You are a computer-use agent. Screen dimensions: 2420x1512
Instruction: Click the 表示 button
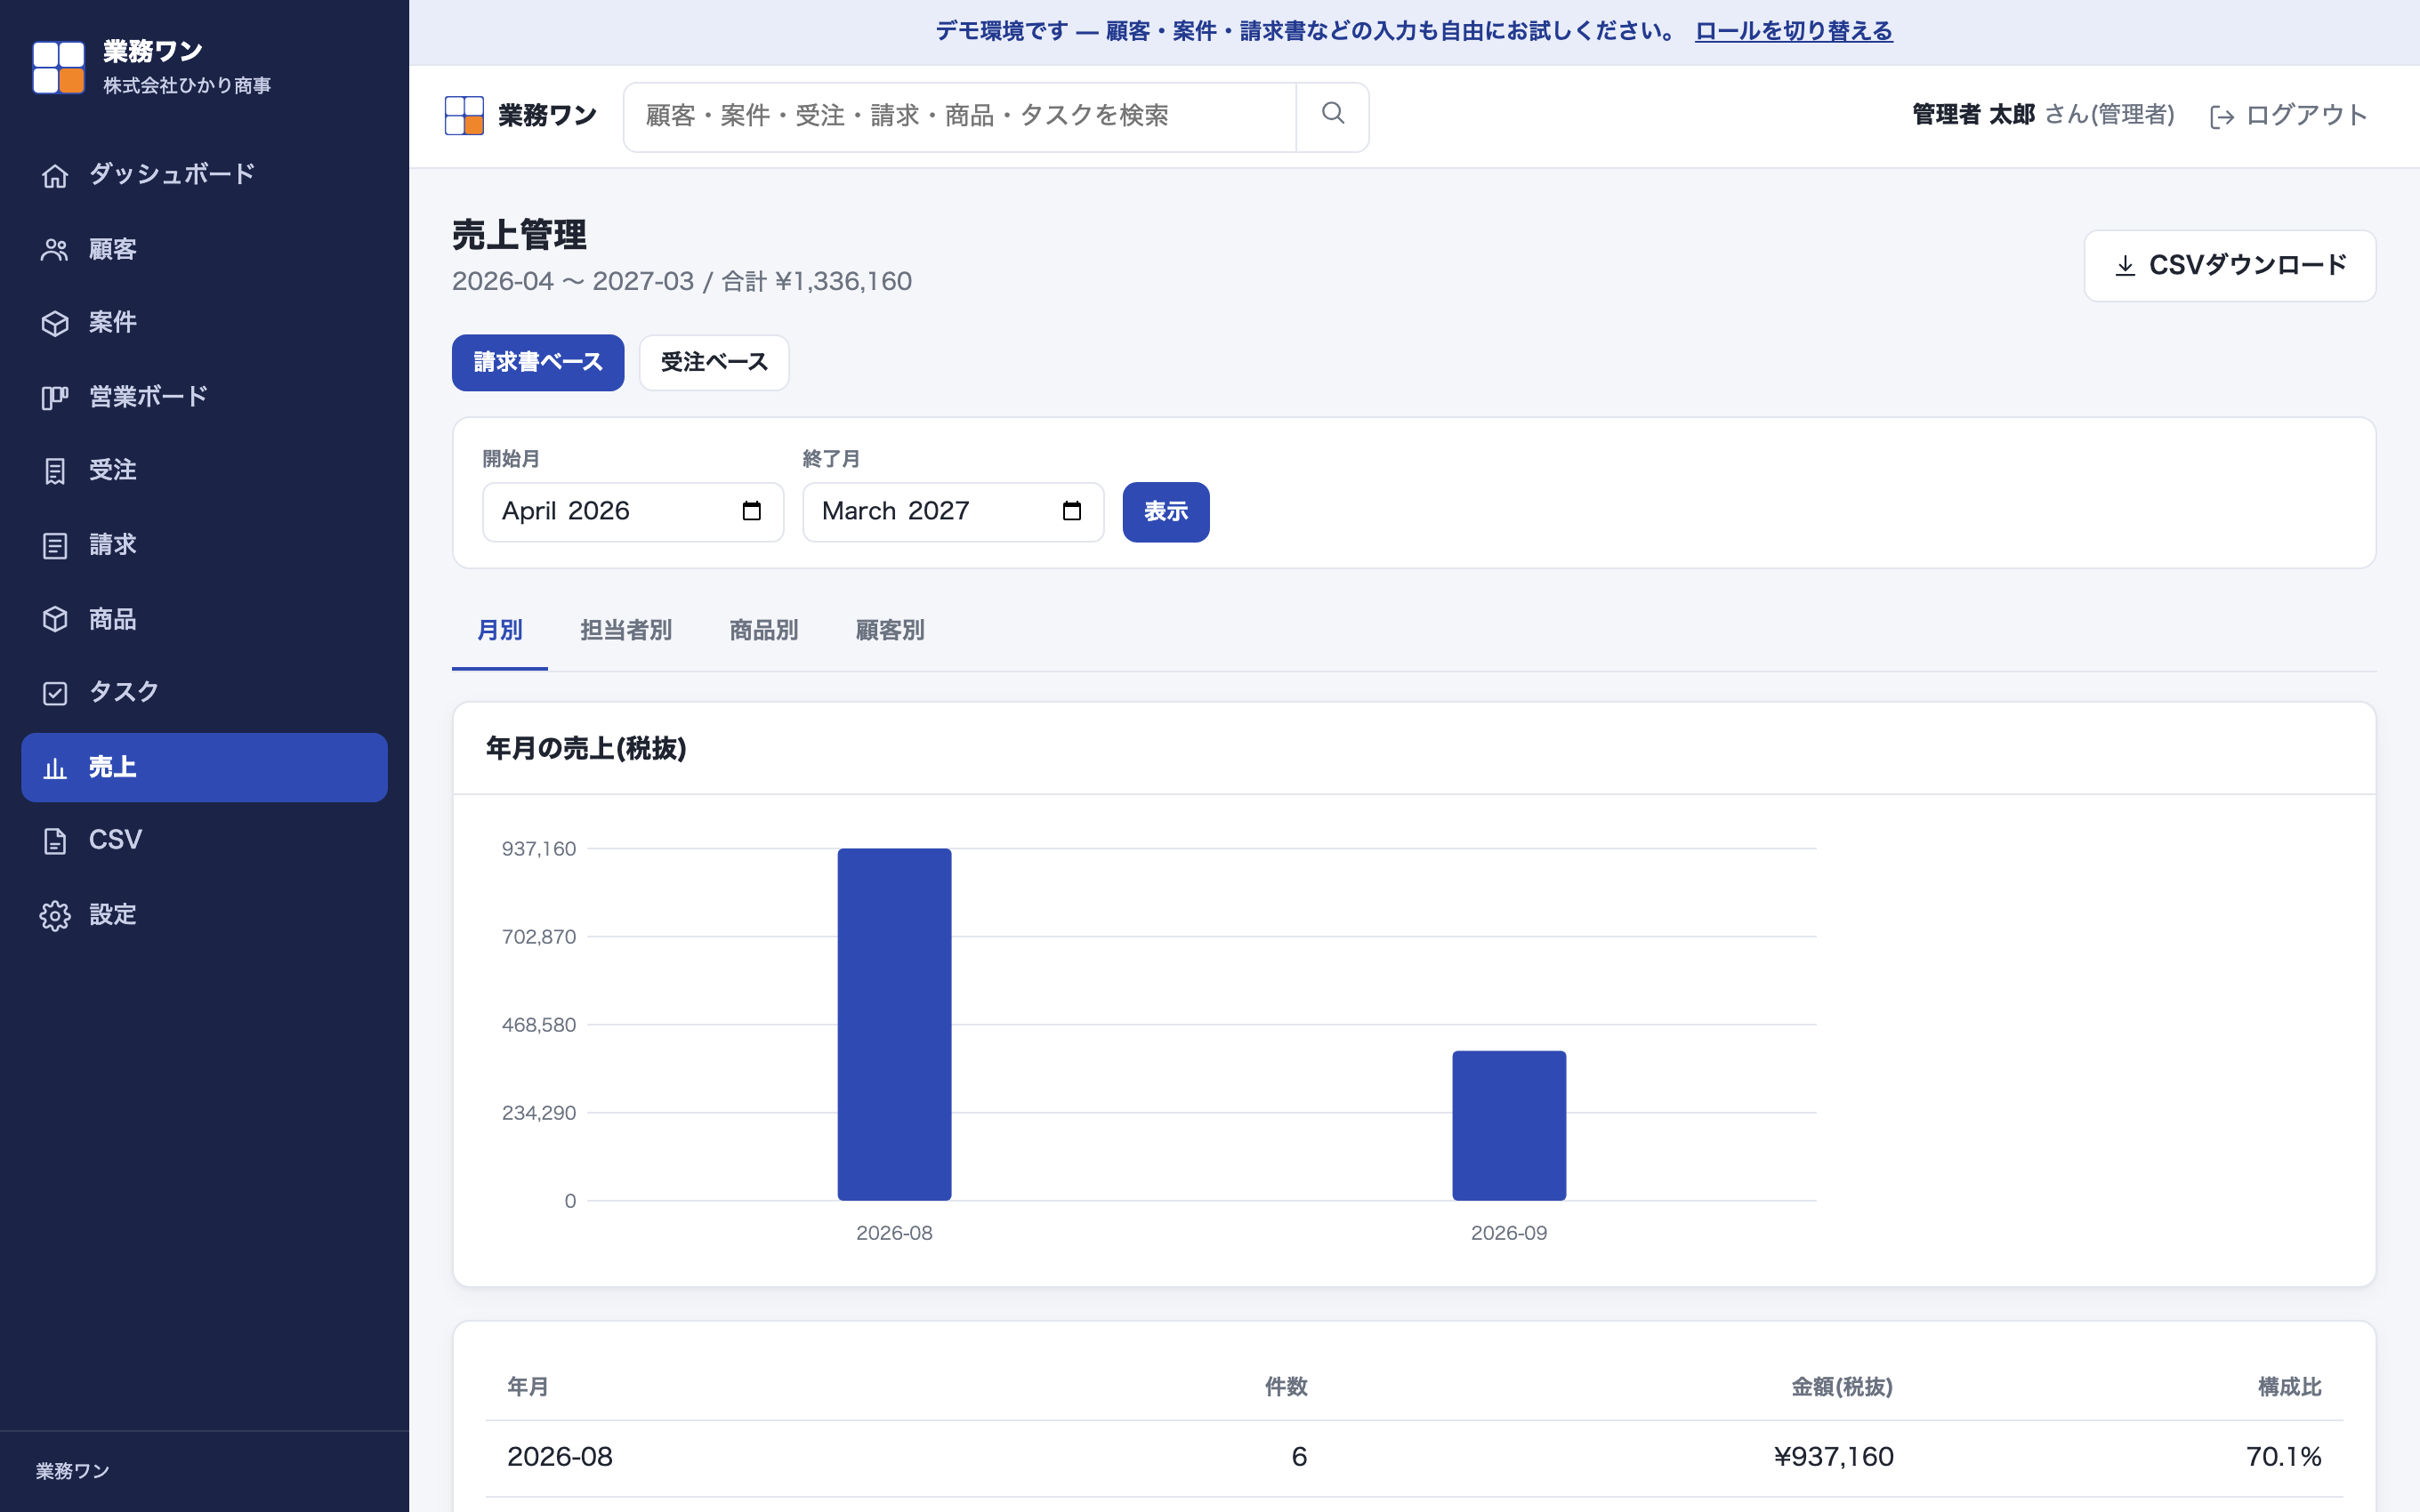tap(1166, 512)
